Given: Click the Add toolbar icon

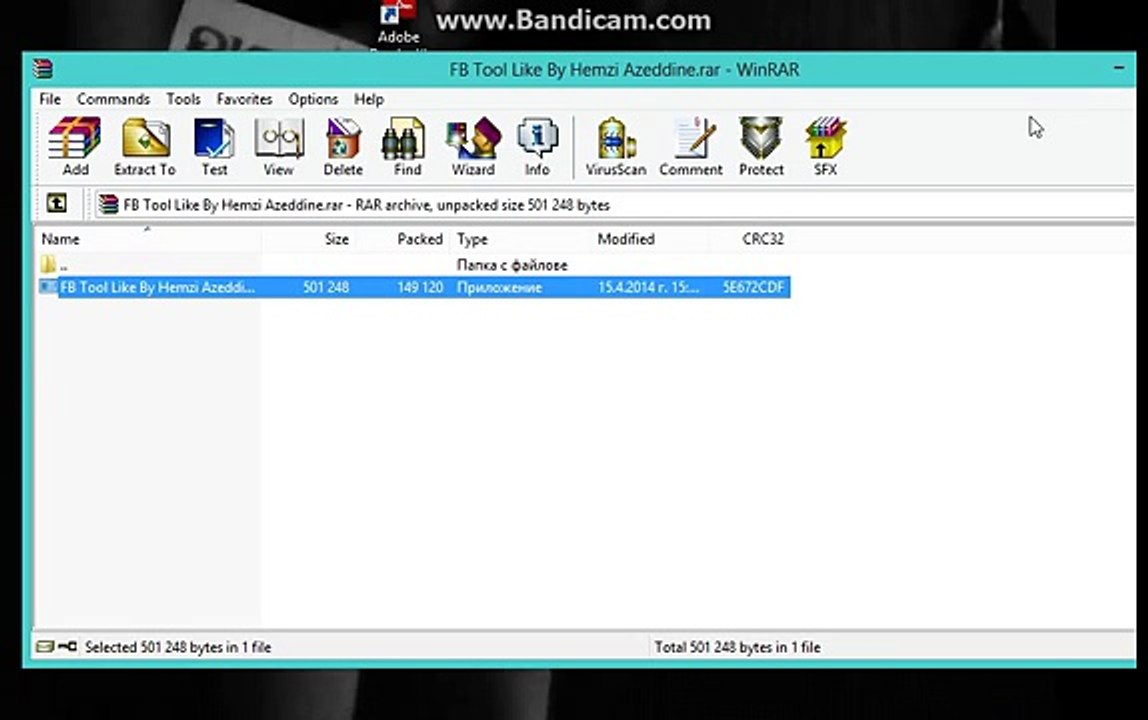Looking at the screenshot, I should coord(75,146).
